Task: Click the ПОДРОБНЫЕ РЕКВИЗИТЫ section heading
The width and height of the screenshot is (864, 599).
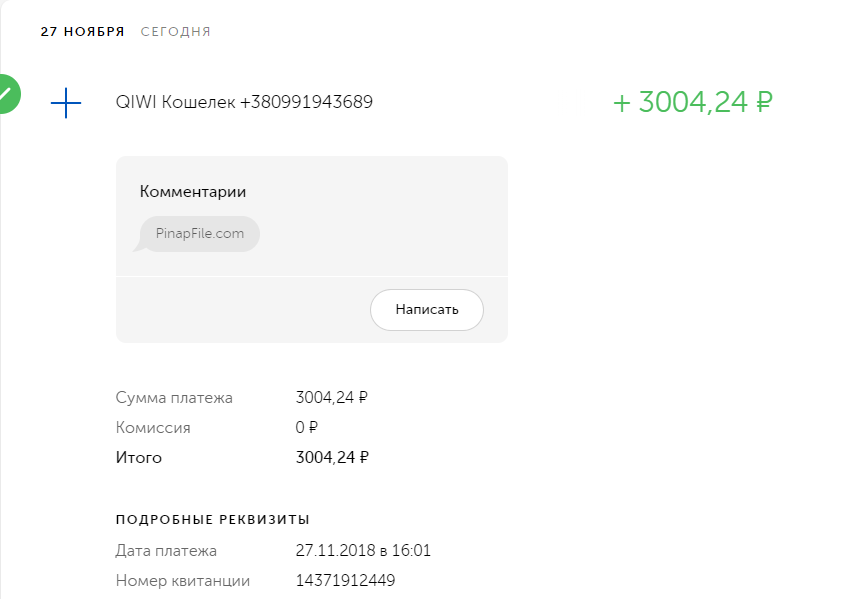Action: click(213, 519)
